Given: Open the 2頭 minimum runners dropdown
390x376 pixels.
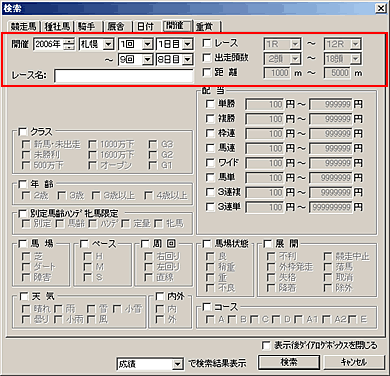Looking at the screenshot, I should pos(295,59).
